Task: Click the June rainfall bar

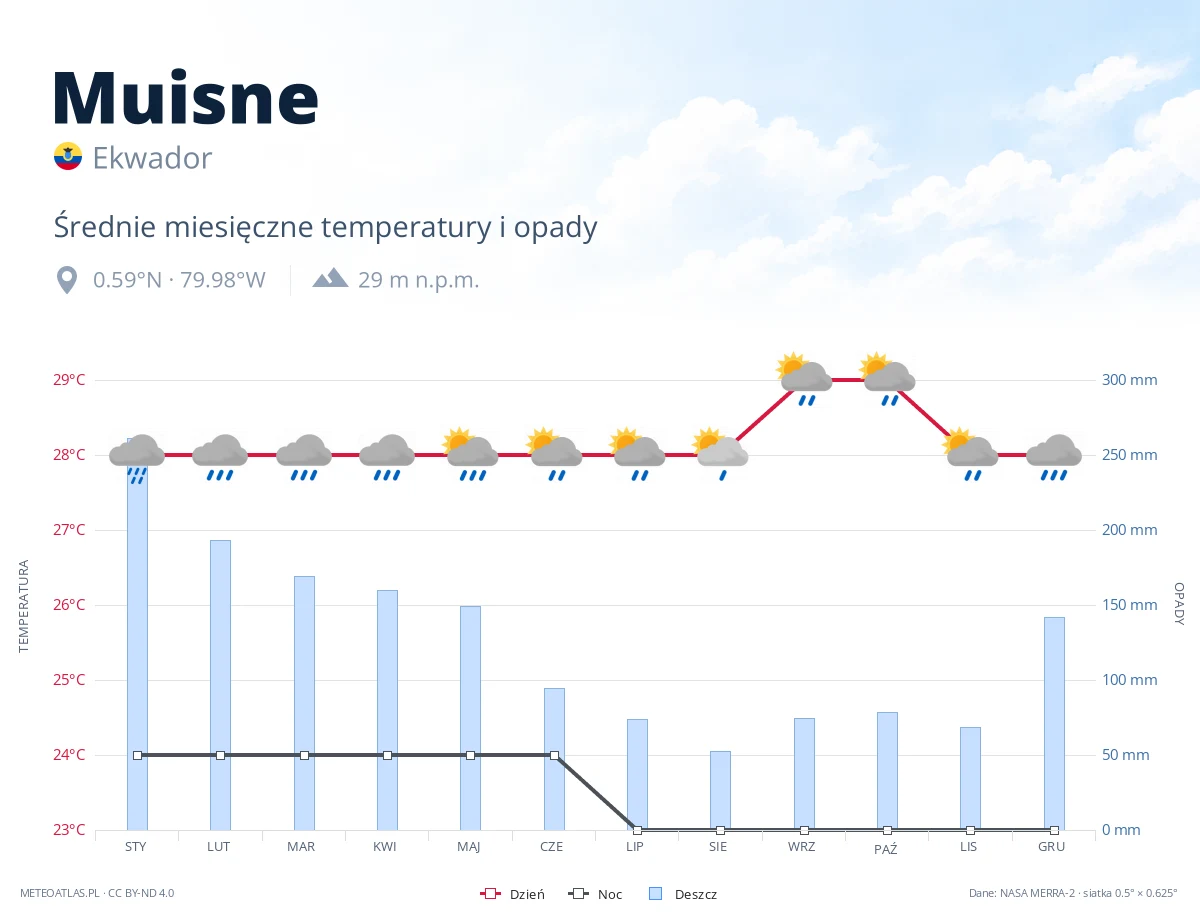Action: [x=554, y=759]
